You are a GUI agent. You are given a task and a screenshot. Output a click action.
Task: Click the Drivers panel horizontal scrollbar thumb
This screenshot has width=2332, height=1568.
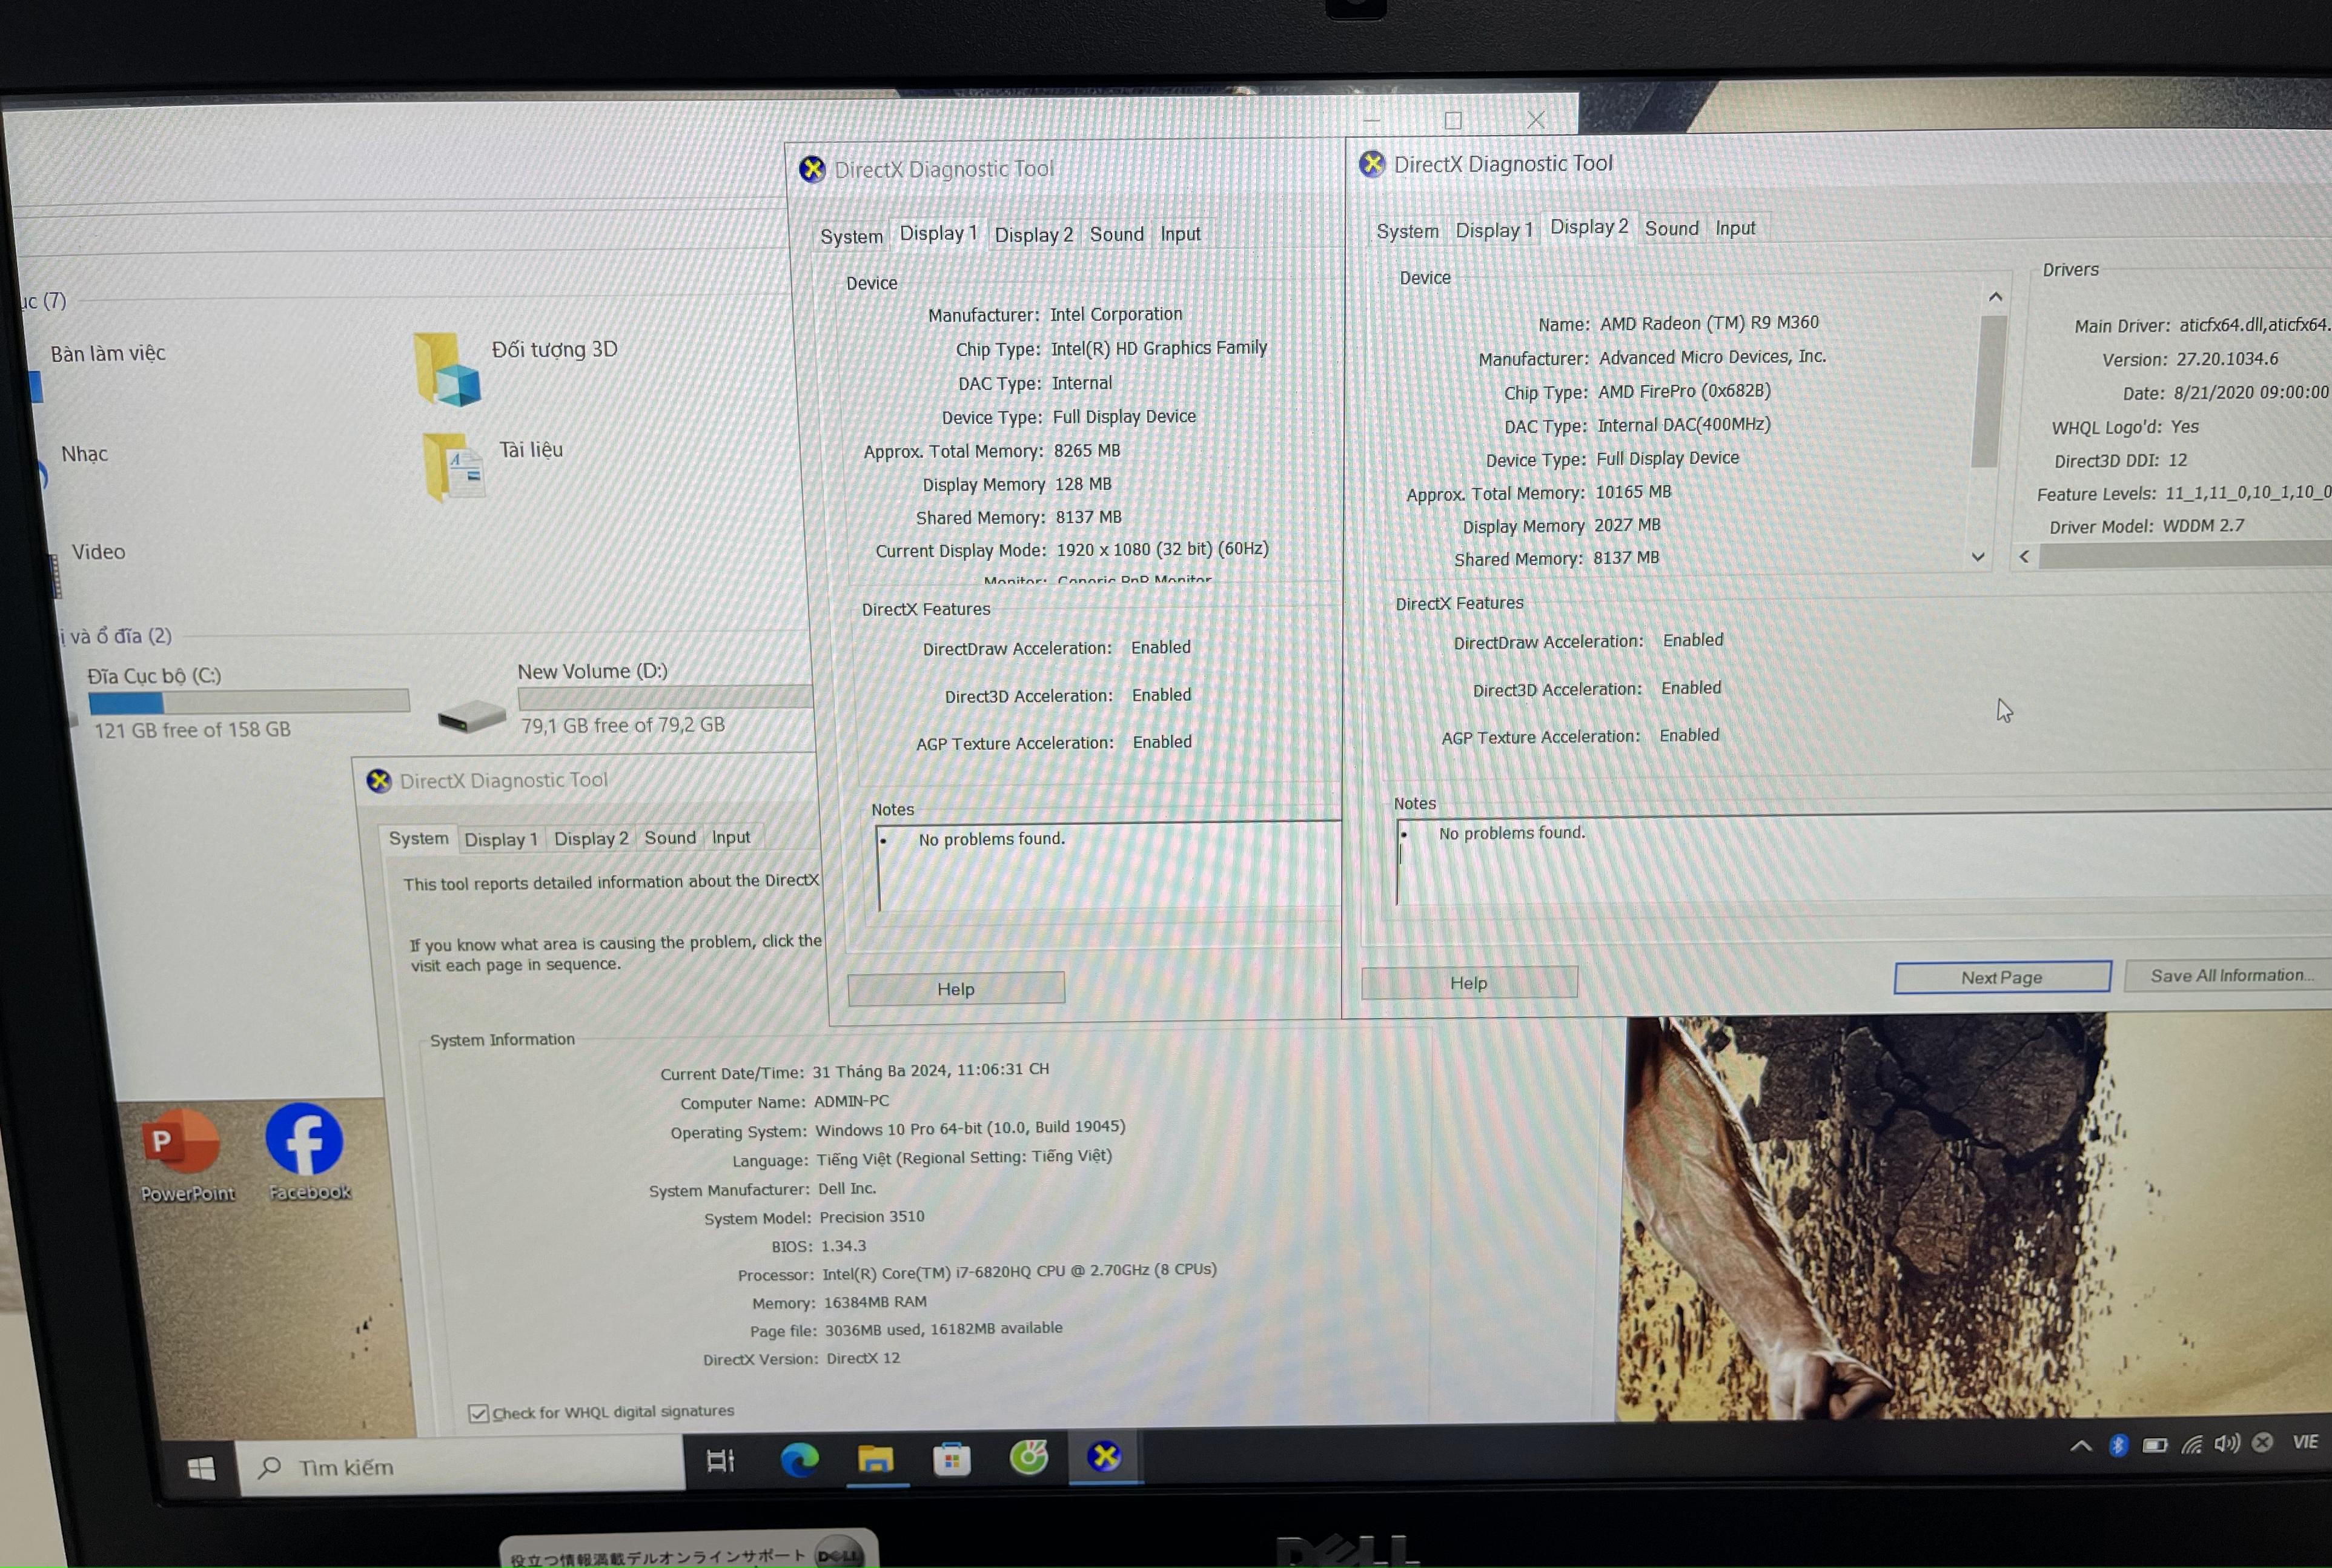click(2185, 554)
